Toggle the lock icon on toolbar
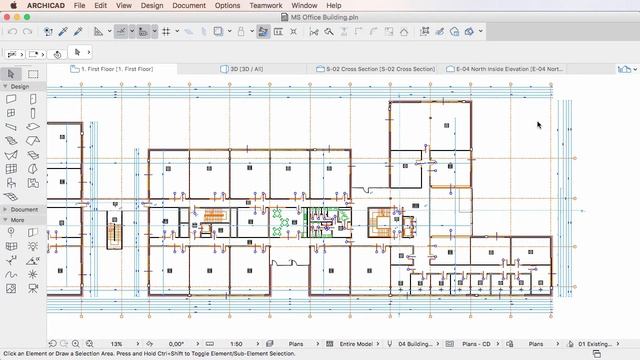Screen dimensions: 640x360 click(241, 31)
